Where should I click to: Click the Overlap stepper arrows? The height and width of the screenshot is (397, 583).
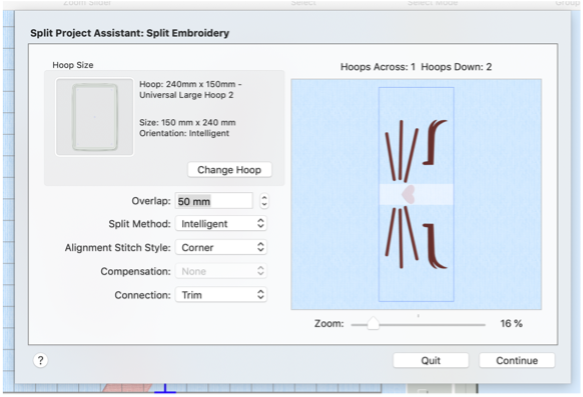[264, 201]
